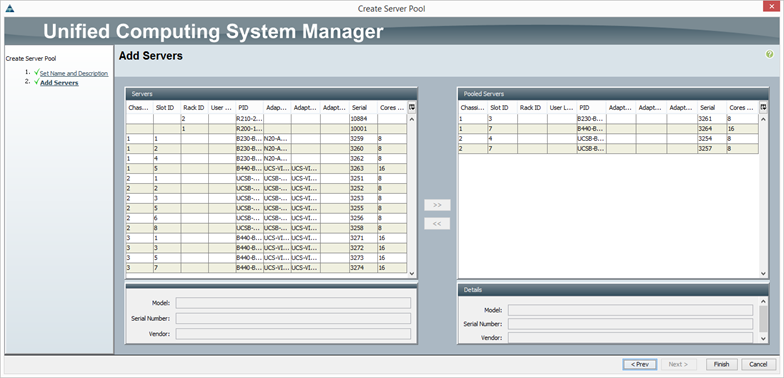Image resolution: width=784 pixels, height=378 pixels.
Task: Sort Servers table by Cores column header
Action: [x=392, y=108]
